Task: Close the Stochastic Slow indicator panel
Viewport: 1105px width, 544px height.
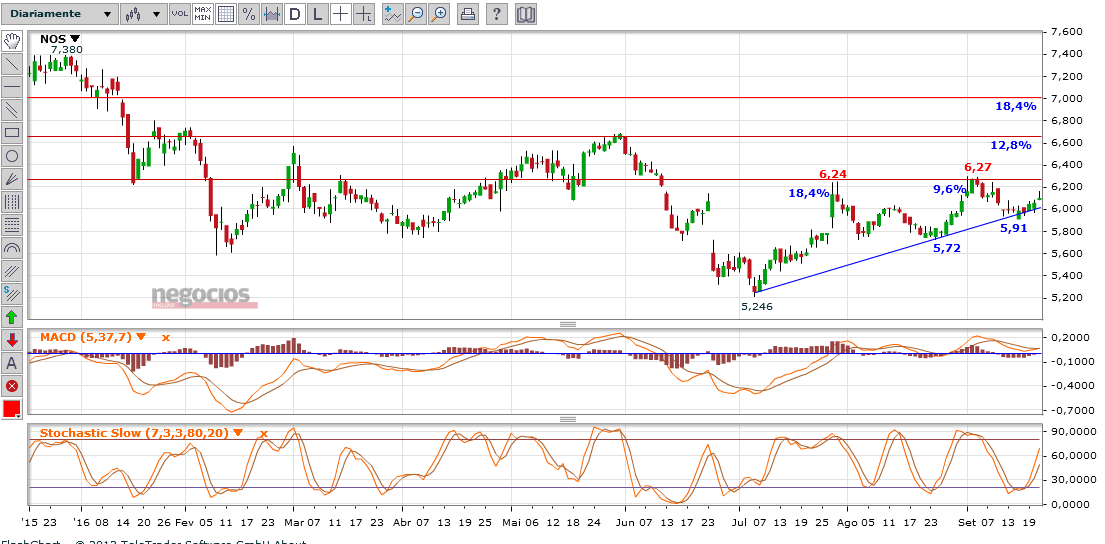Action: [264, 433]
